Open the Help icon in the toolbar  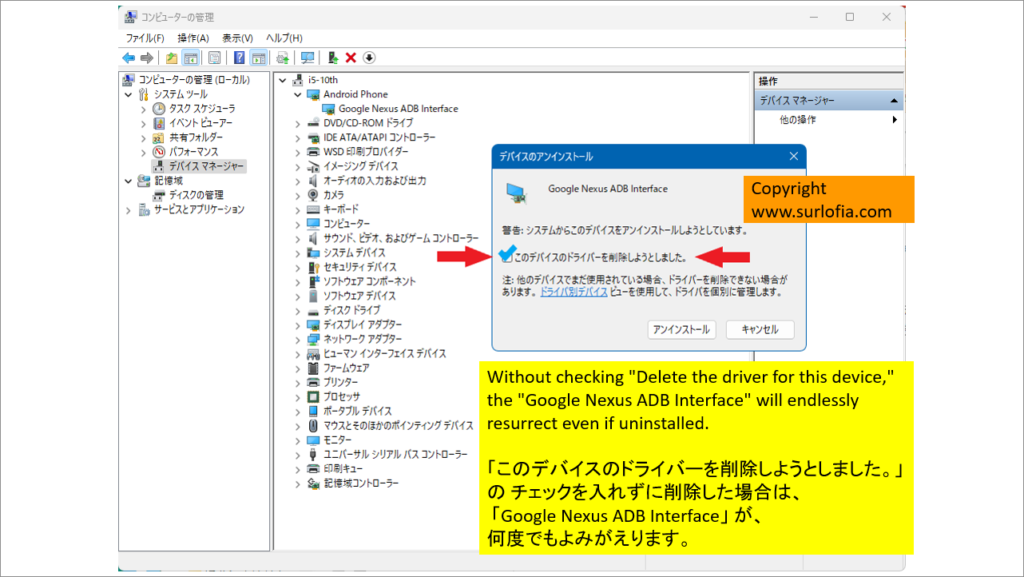click(x=238, y=57)
